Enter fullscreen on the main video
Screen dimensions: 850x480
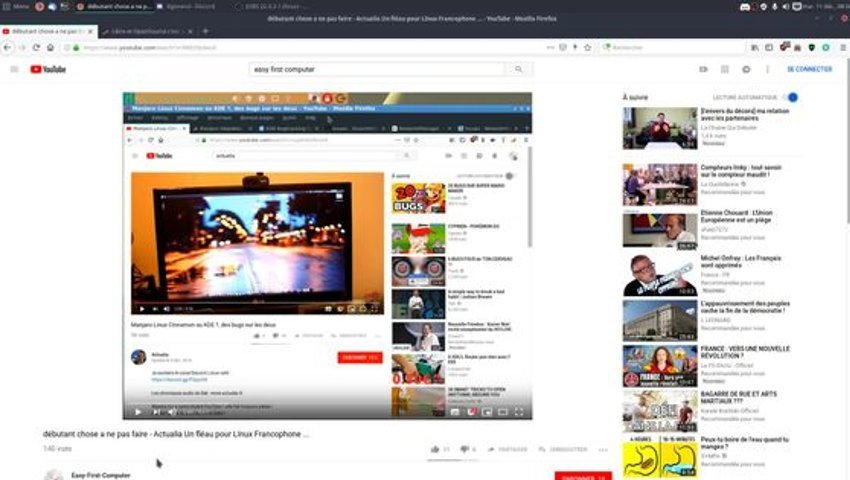(x=519, y=412)
